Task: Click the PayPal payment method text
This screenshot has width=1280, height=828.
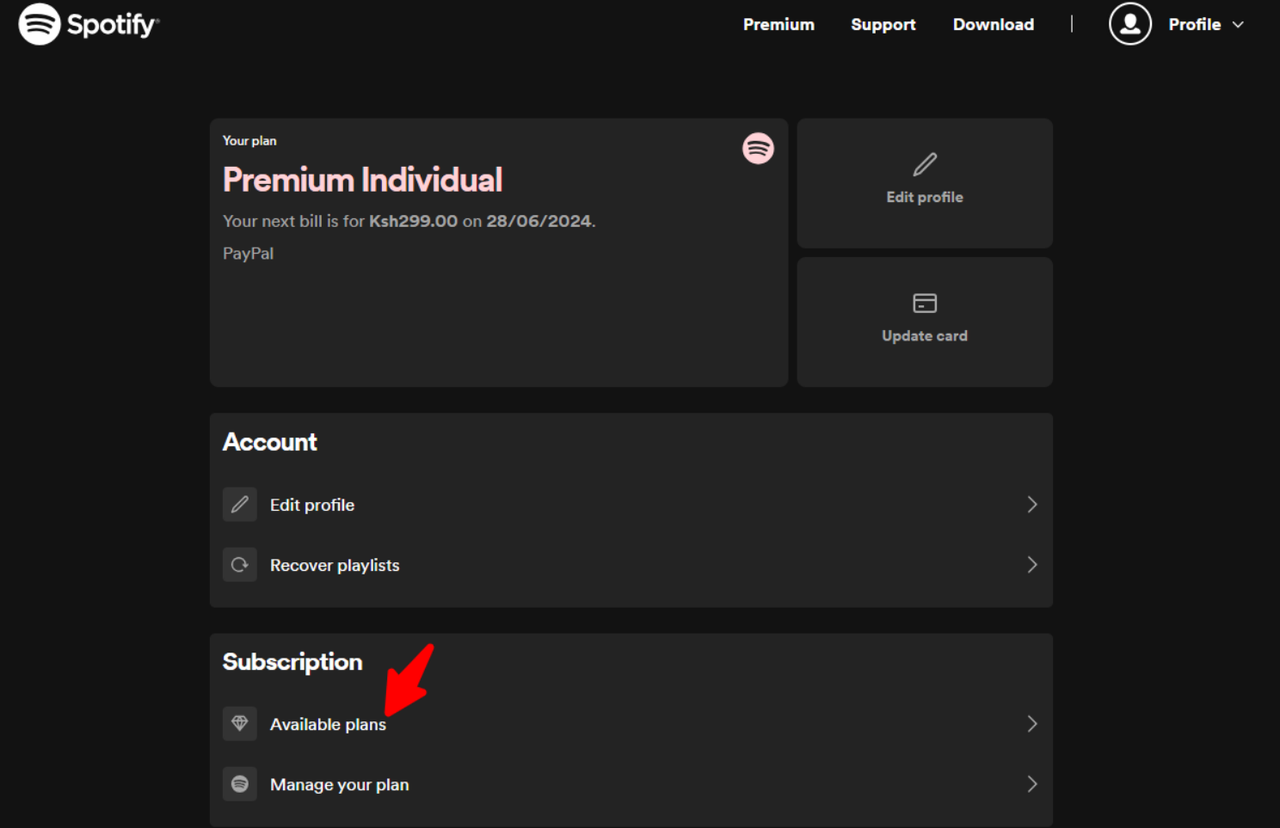Action: tap(247, 253)
